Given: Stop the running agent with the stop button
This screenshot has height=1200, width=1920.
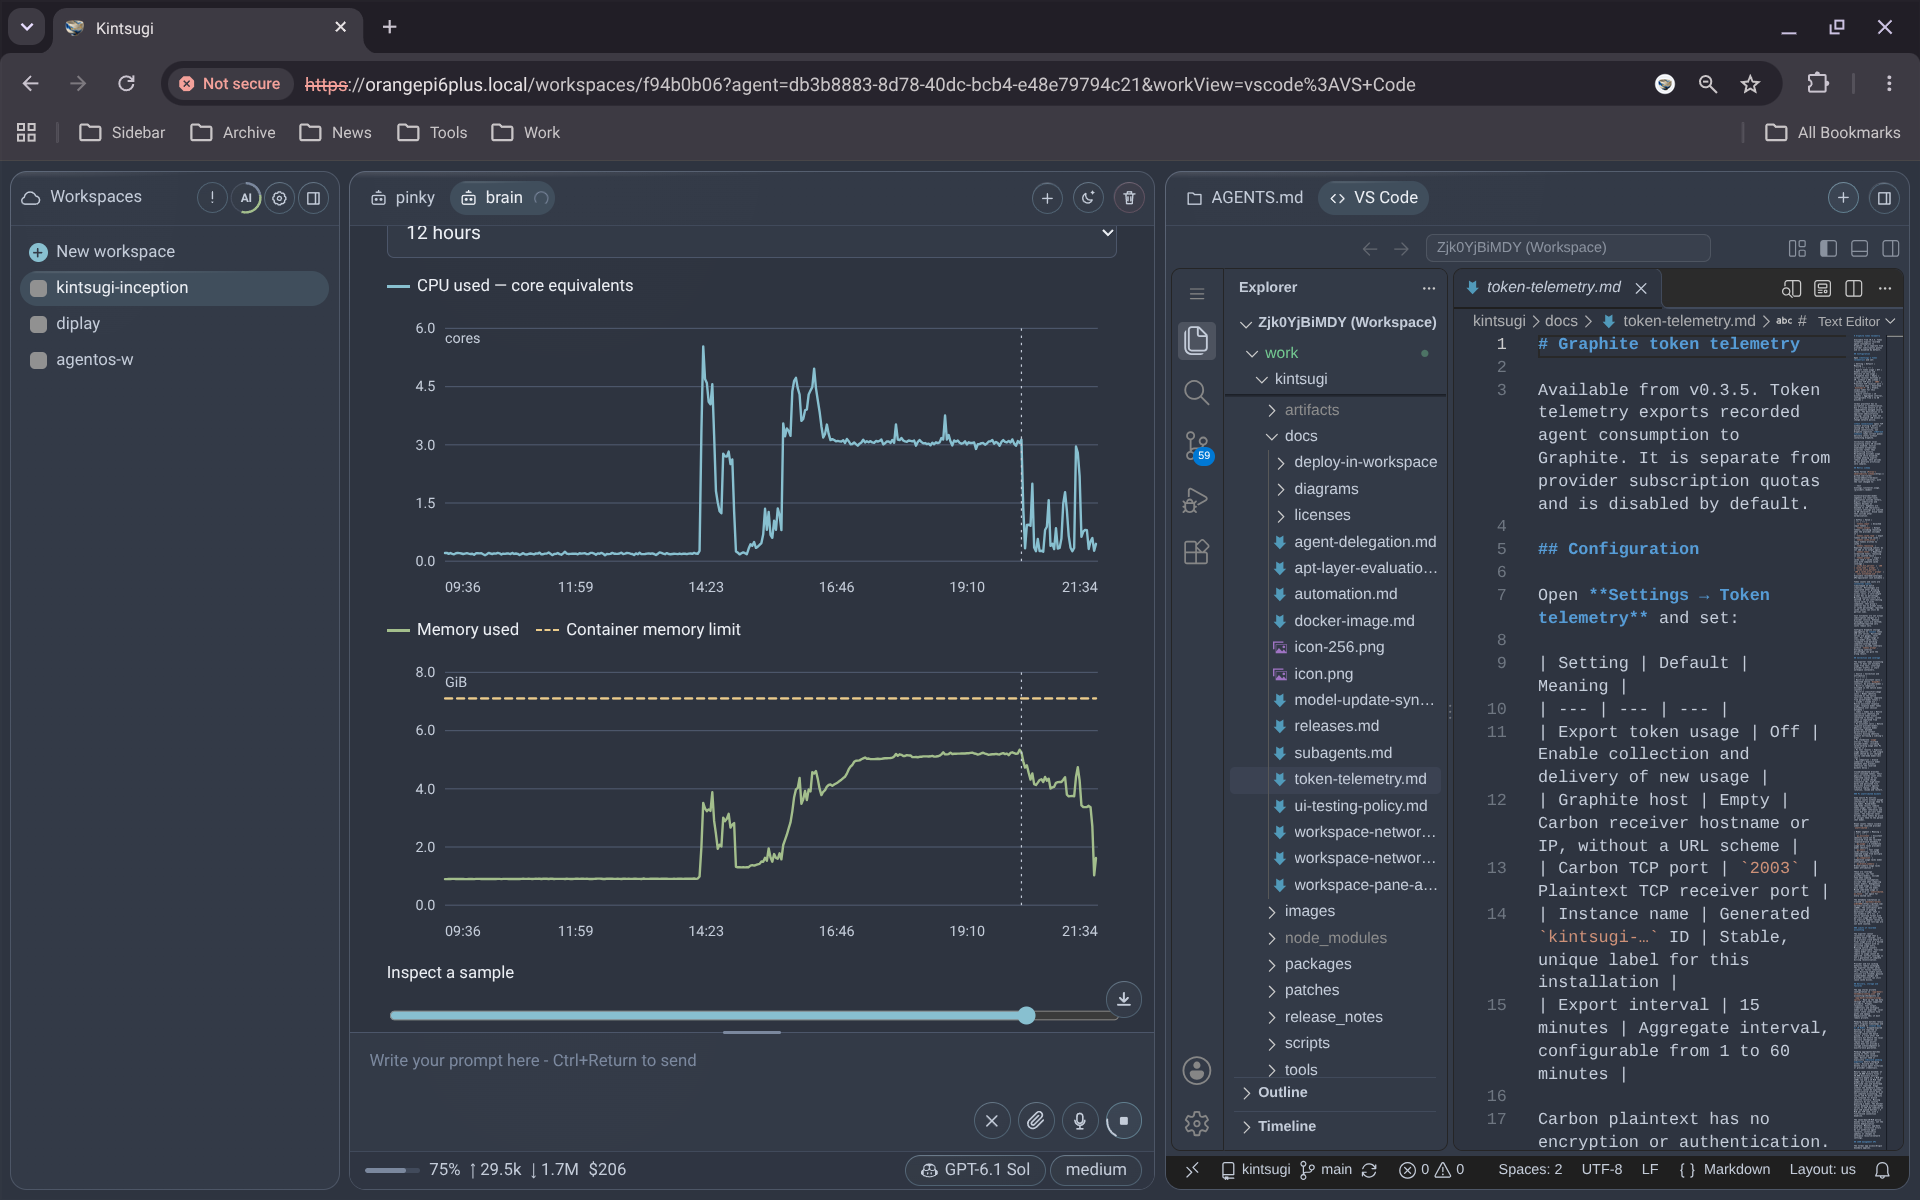Looking at the screenshot, I should (x=1124, y=1121).
